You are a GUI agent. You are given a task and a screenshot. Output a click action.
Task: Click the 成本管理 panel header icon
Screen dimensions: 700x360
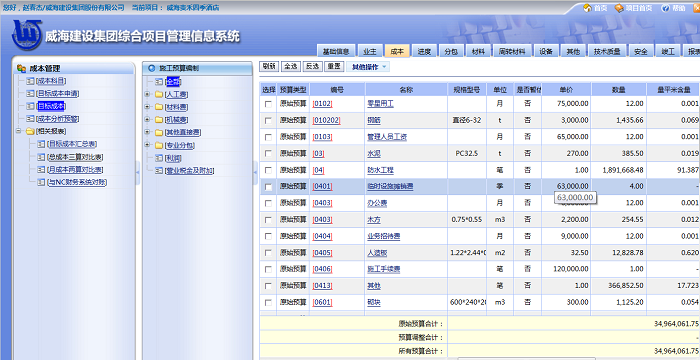click(21, 68)
